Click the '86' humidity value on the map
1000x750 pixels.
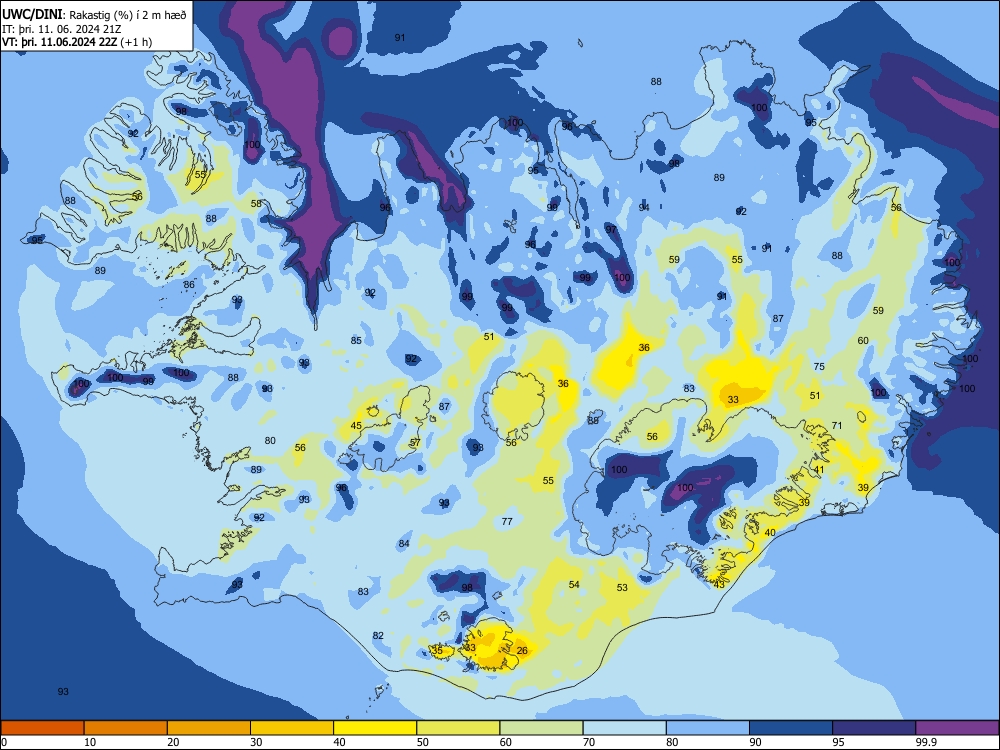[189, 284]
